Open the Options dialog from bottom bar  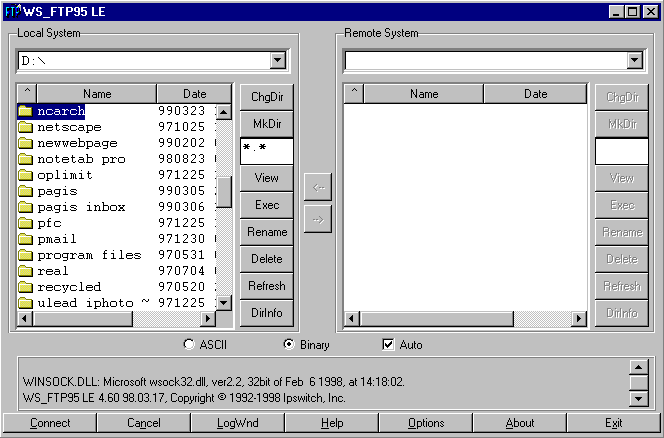pyautogui.click(x=426, y=423)
